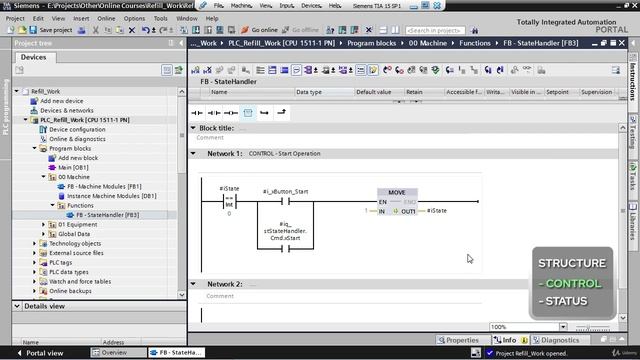Viewport: 640px width, 360px height.
Task: Click the Go online button
Action: pos(259,30)
